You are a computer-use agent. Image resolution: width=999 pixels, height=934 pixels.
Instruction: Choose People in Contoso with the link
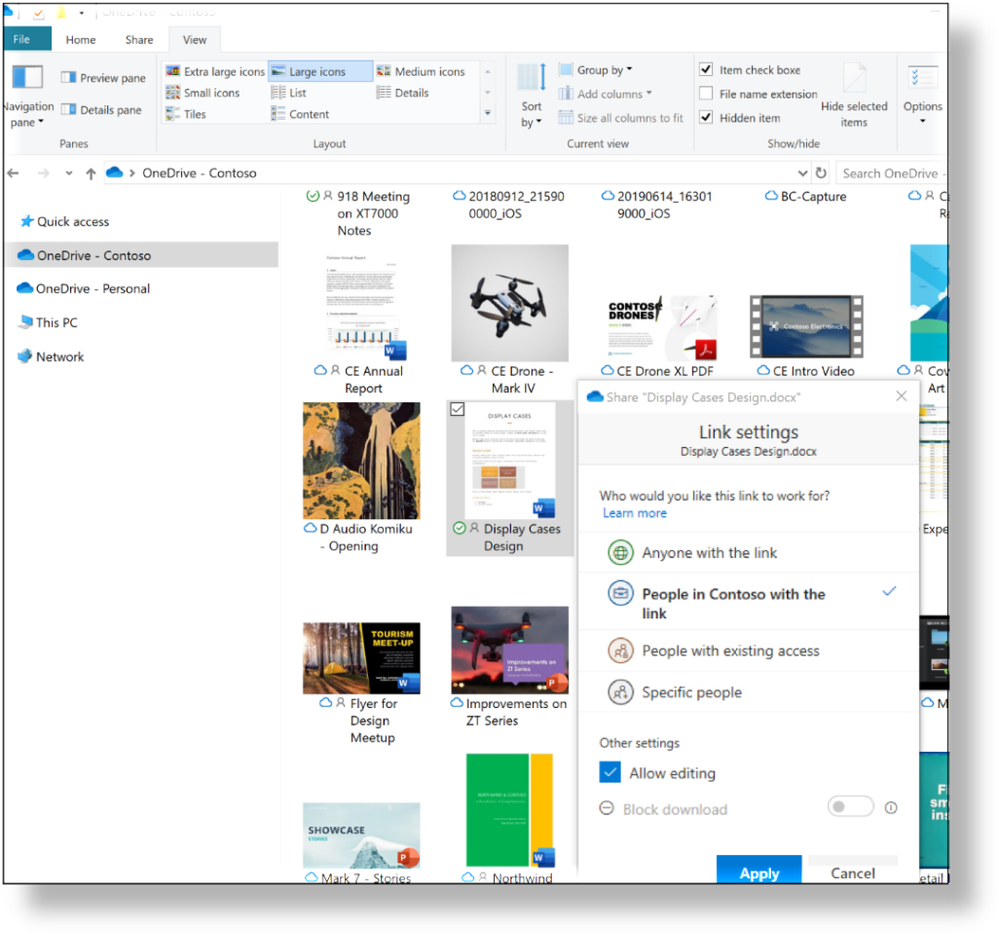[749, 603]
